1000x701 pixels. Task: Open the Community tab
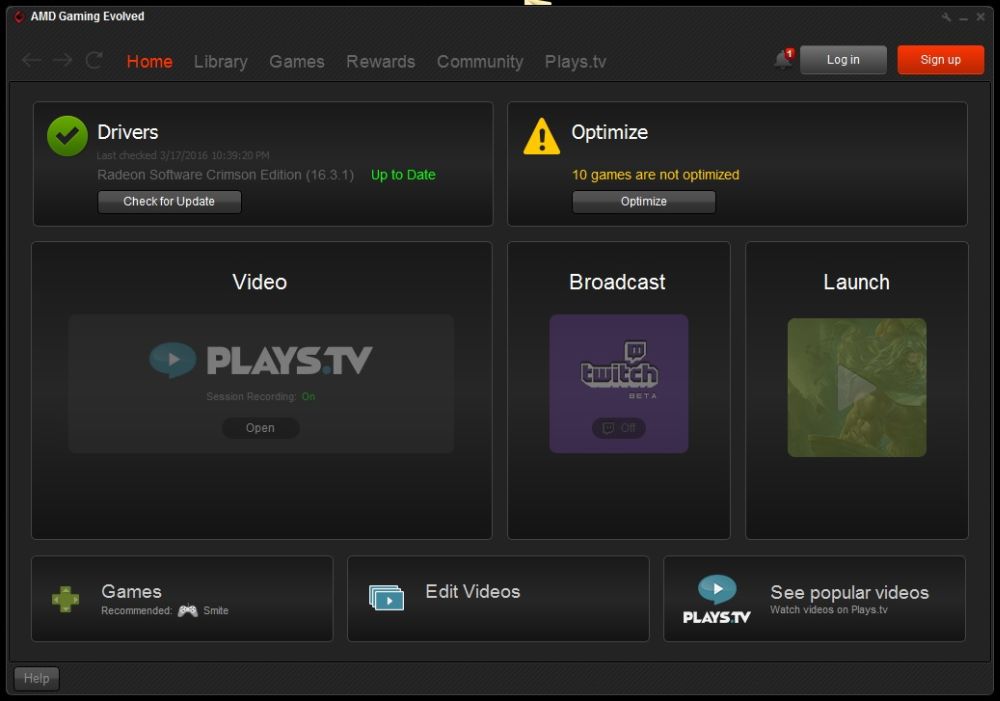point(480,61)
